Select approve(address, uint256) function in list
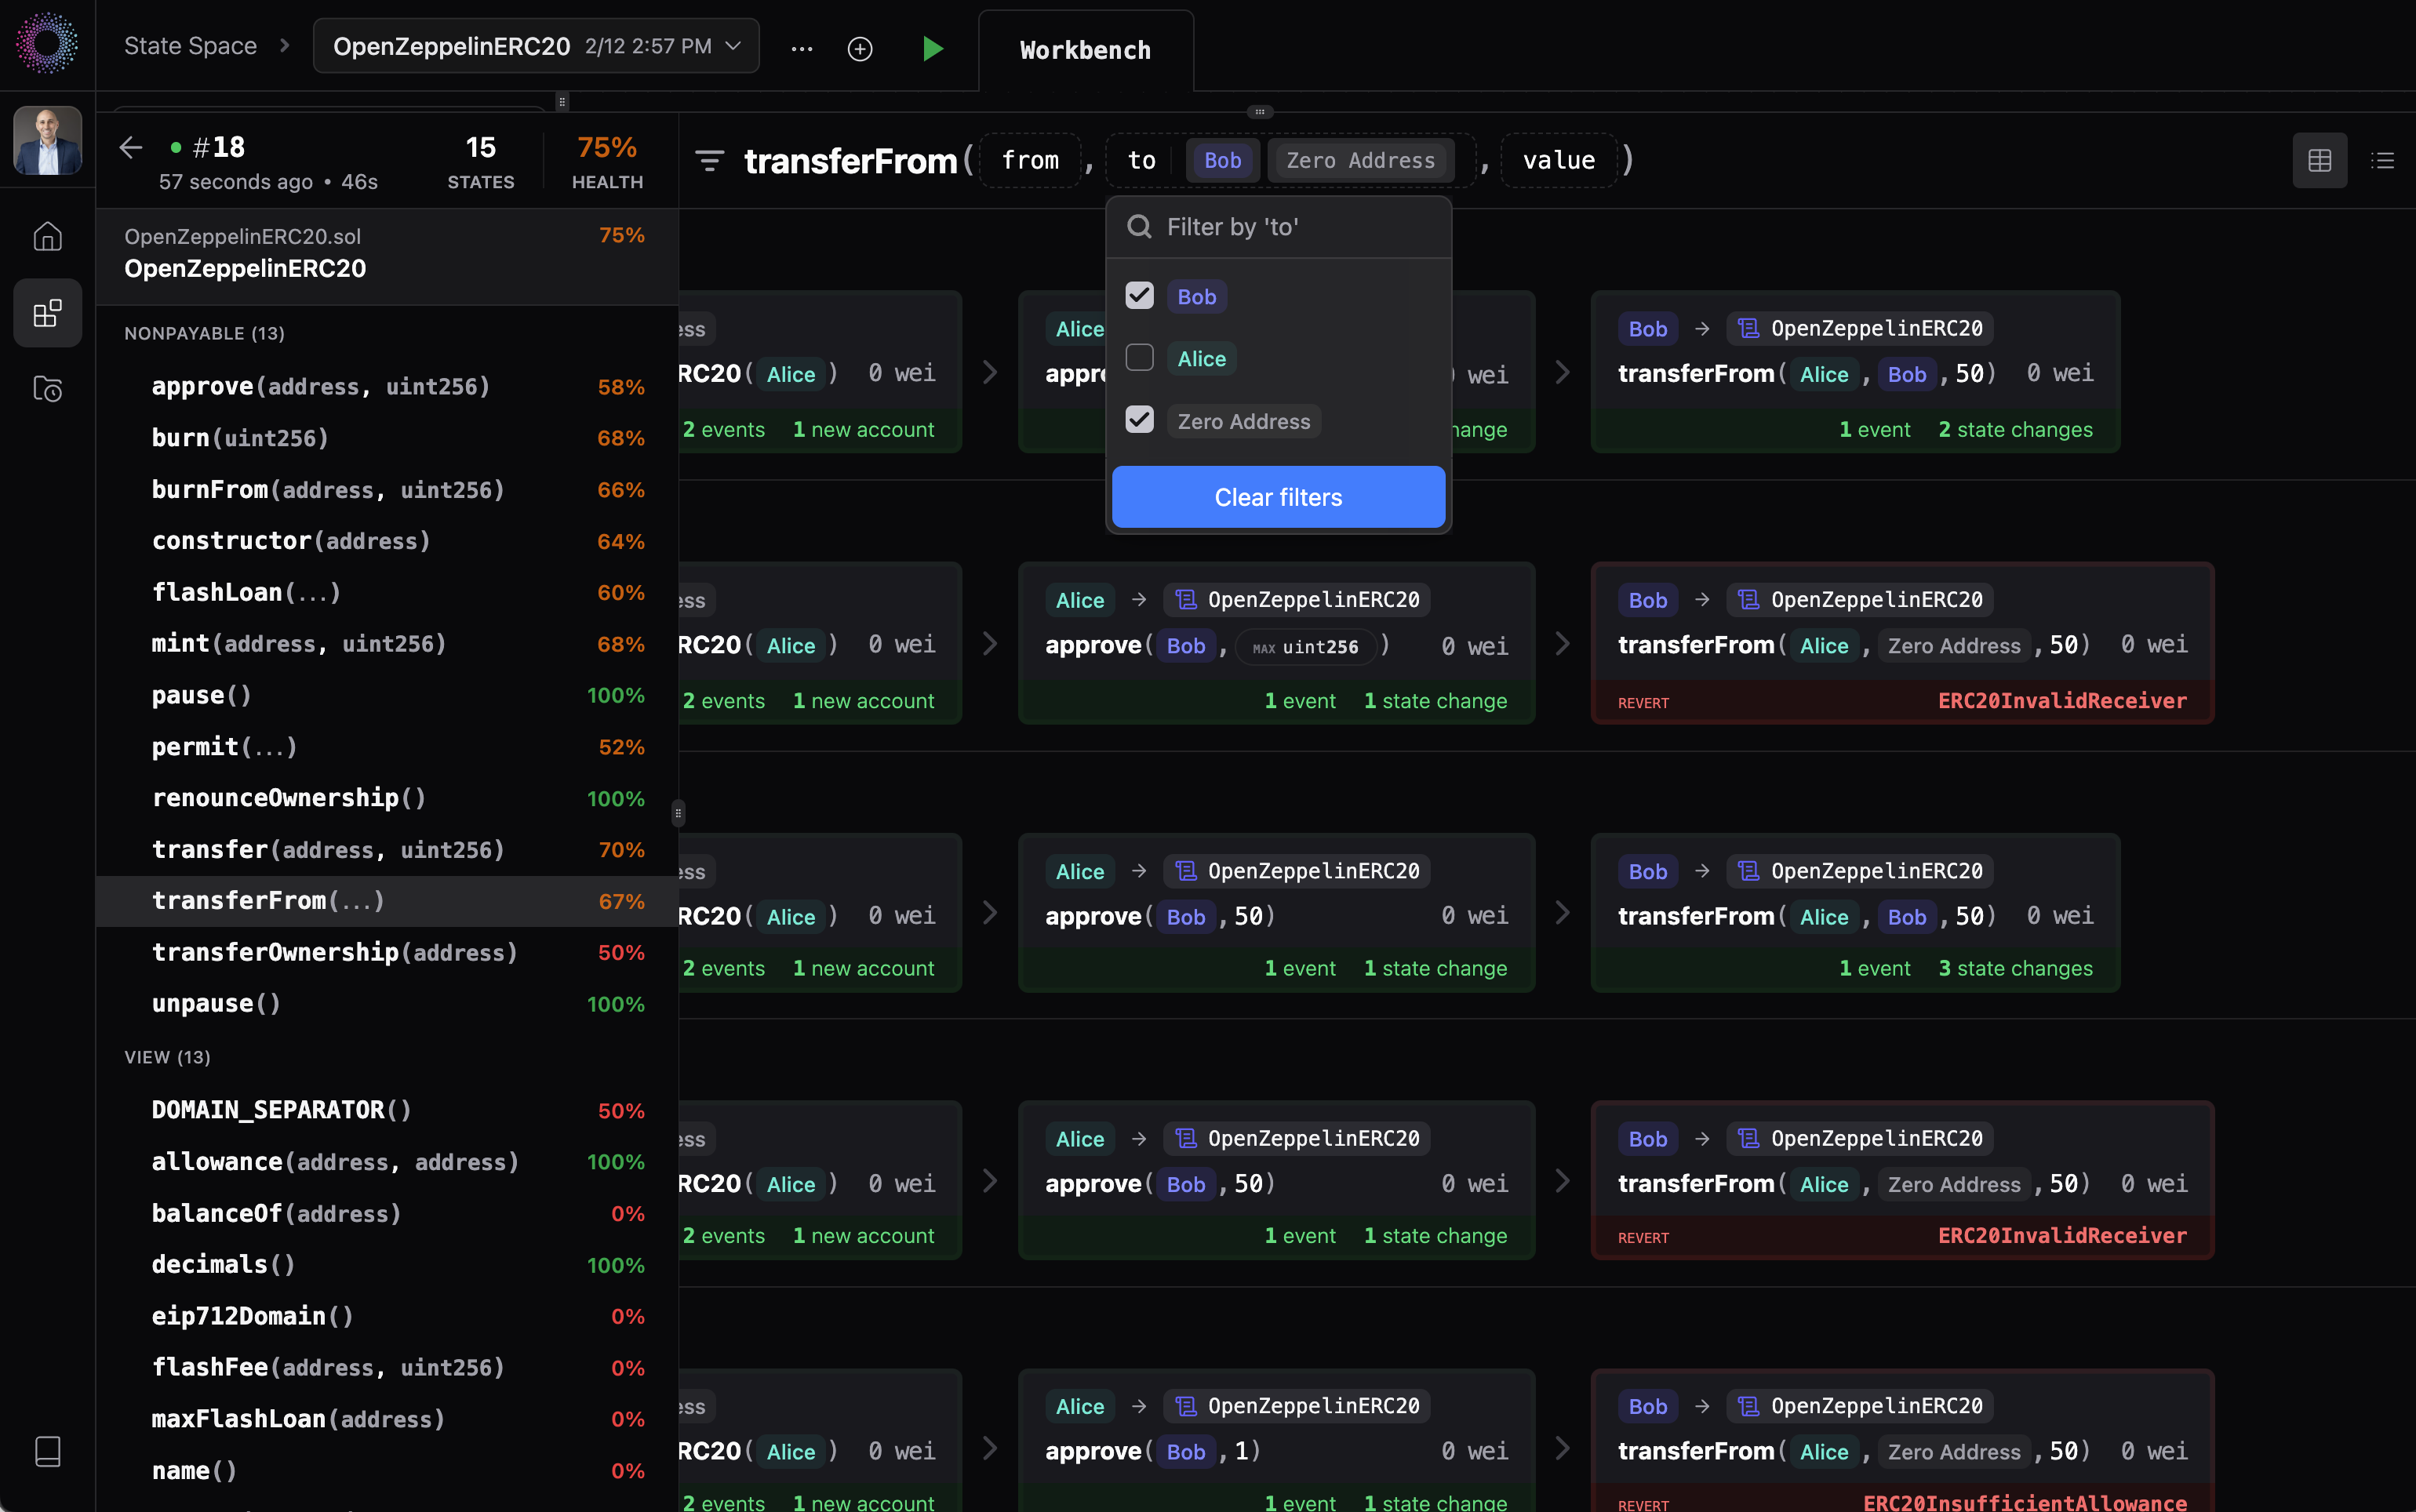 point(320,386)
